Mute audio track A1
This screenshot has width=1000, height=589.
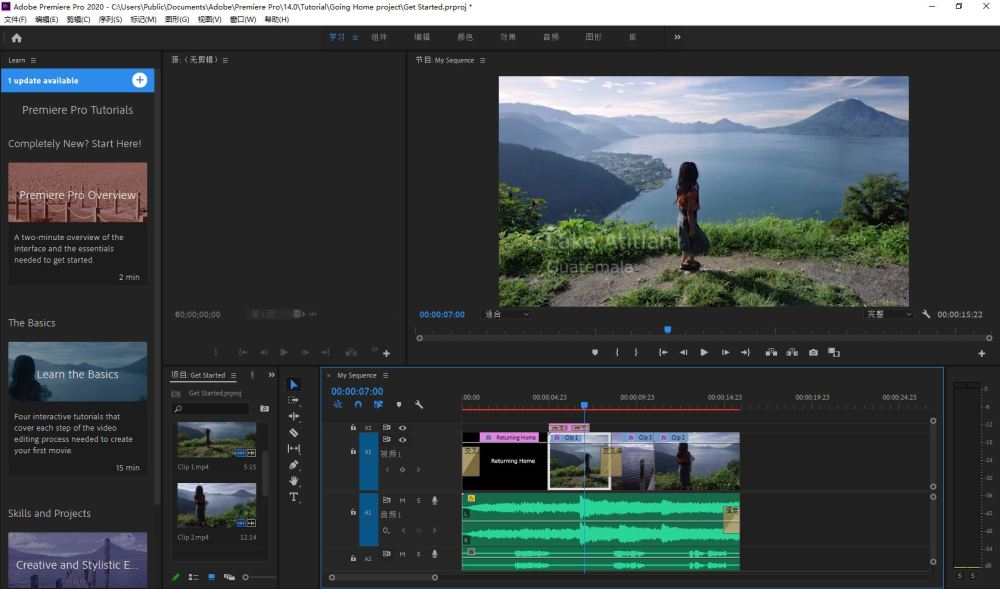[402, 501]
